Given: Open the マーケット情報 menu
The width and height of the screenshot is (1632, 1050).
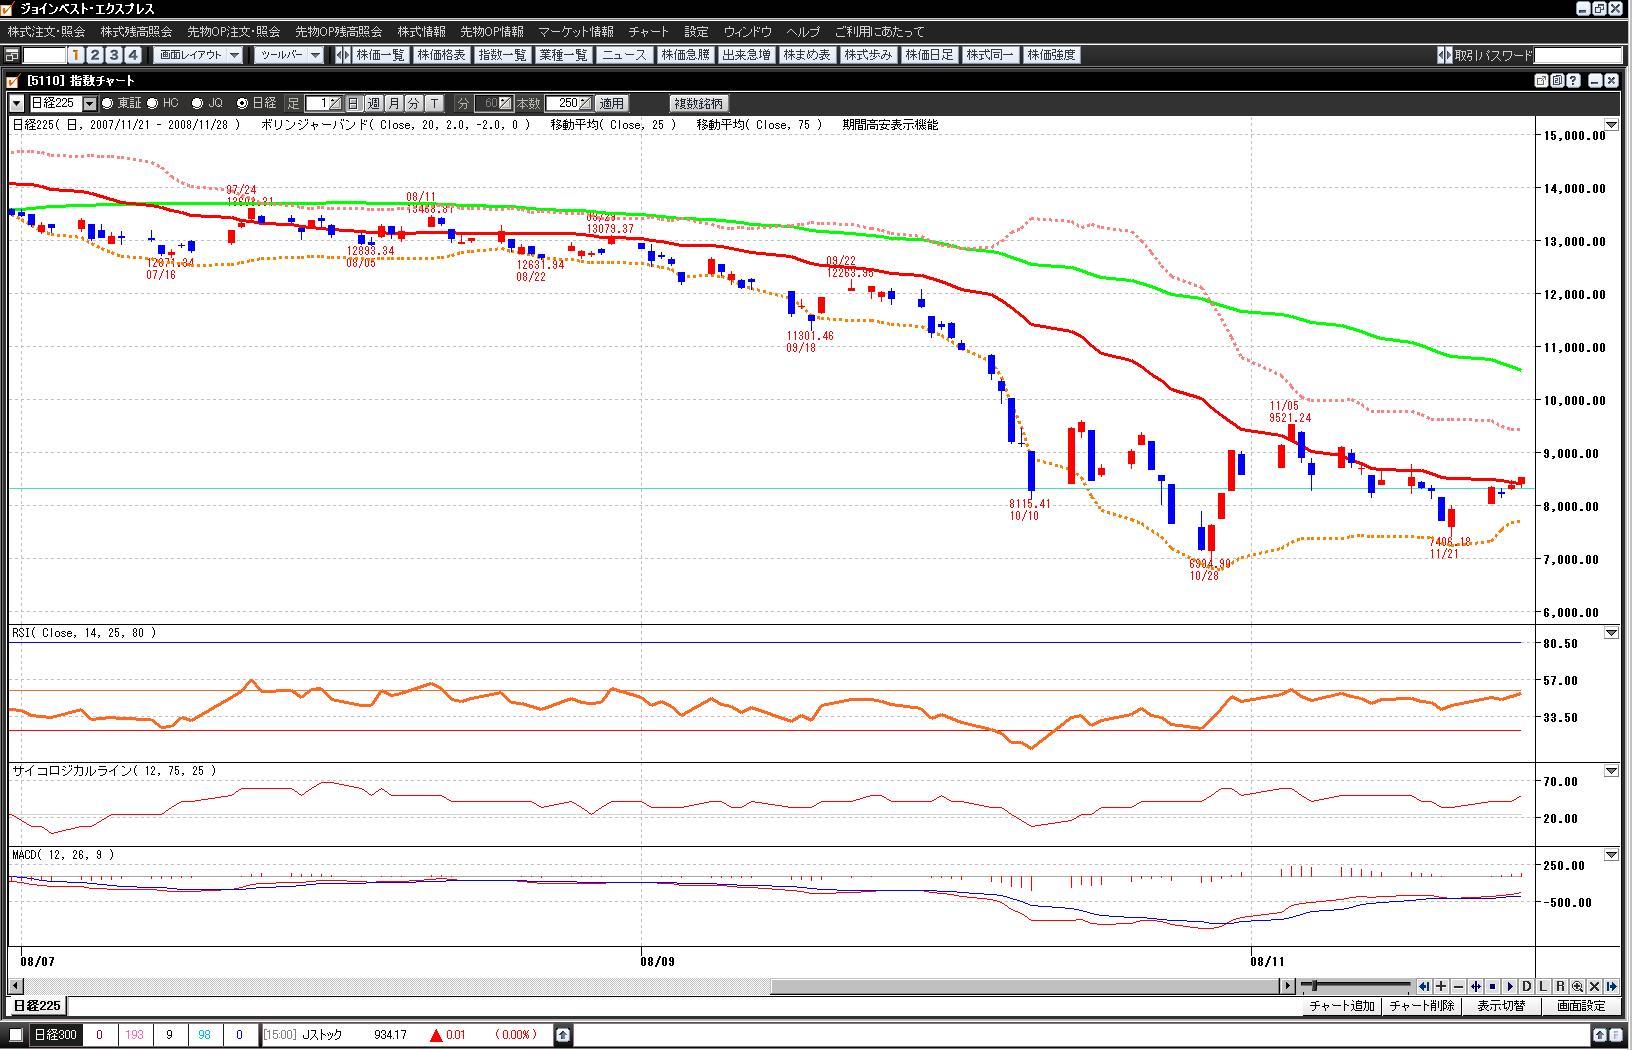Looking at the screenshot, I should click(x=575, y=32).
